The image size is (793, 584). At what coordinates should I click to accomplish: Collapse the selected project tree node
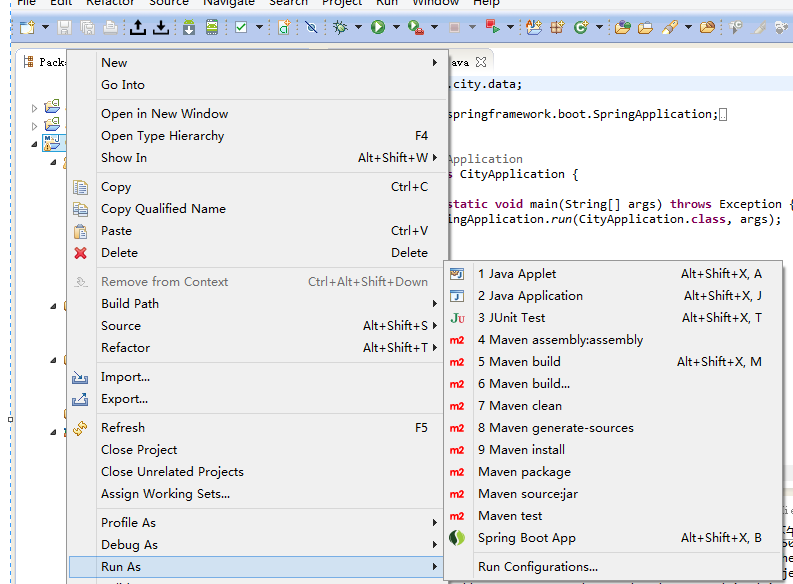point(34,145)
